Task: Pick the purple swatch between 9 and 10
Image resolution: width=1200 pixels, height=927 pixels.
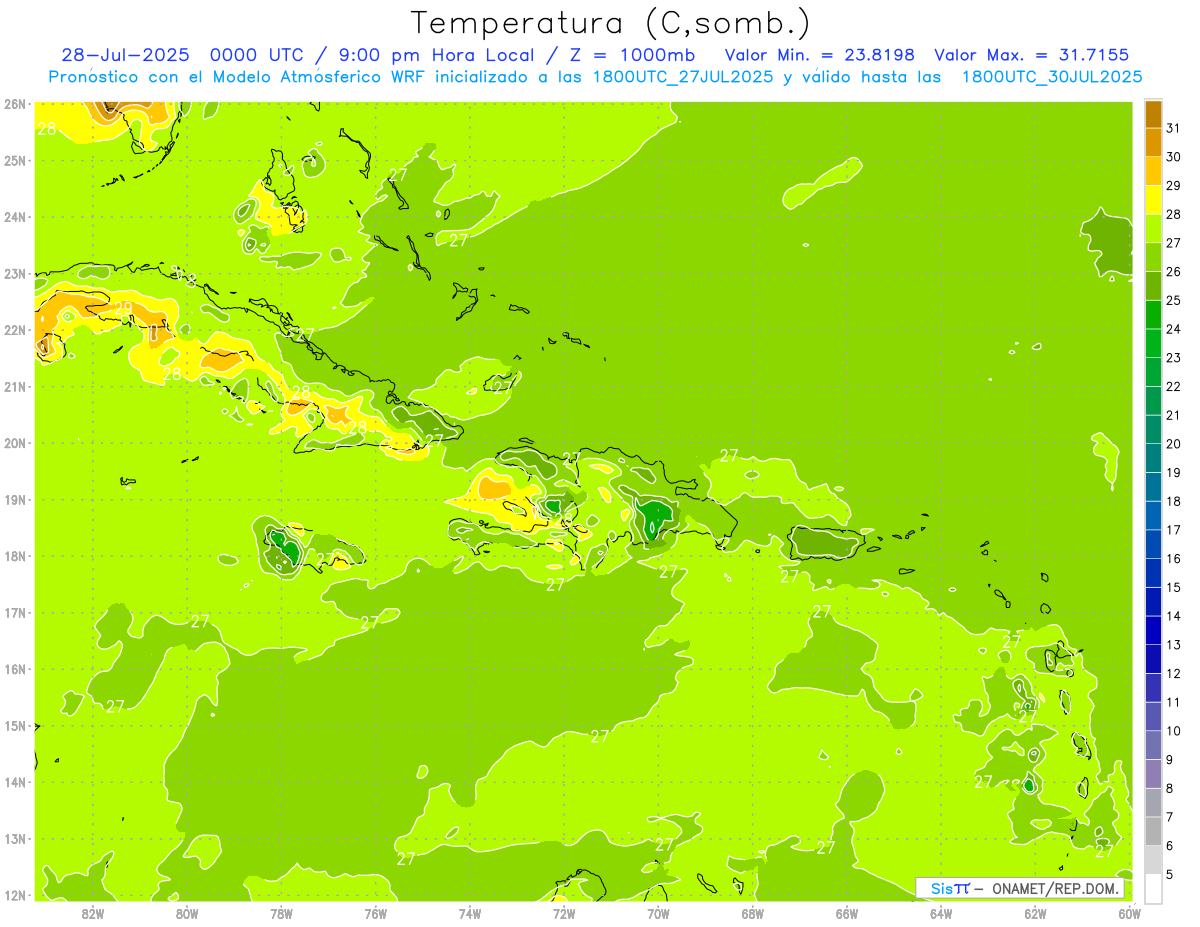Action: coord(1153,745)
